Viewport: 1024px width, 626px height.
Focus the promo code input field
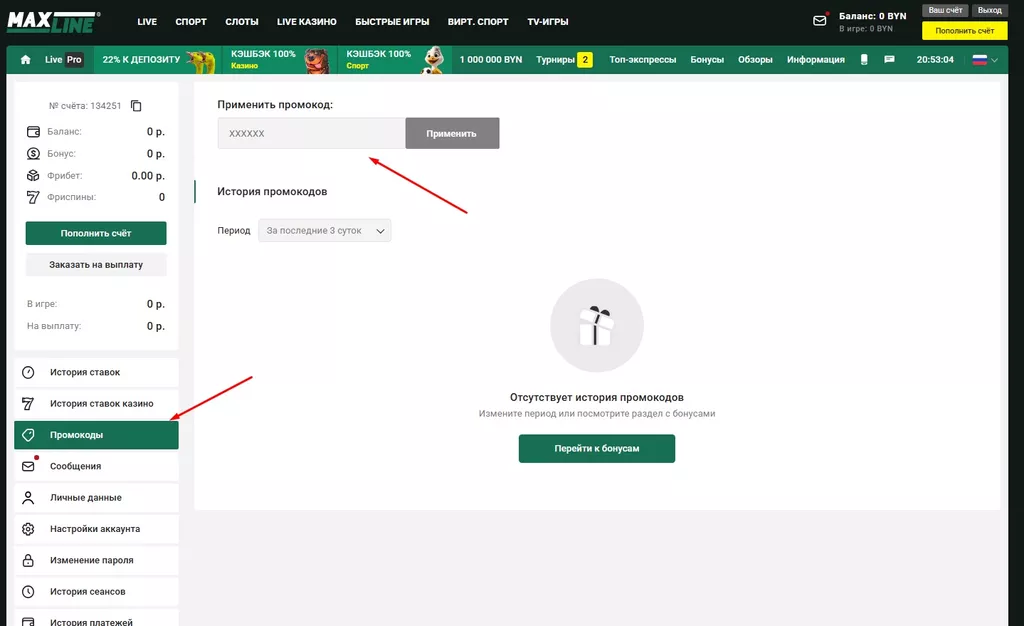point(311,133)
